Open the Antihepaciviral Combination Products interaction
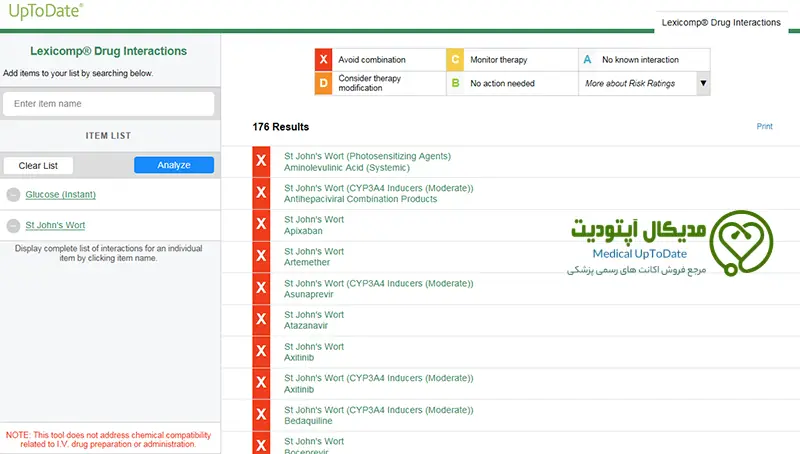The height and width of the screenshot is (454, 800). pos(379,193)
